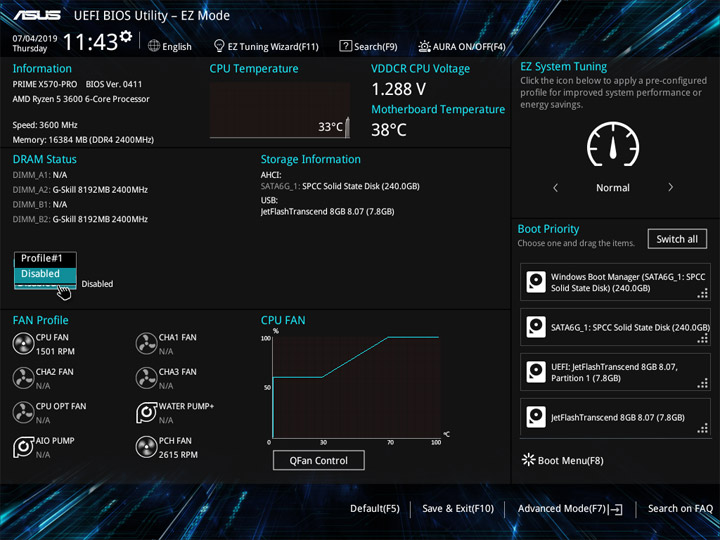Click the EZ Tuning Wizard lightbulb icon
The image size is (720, 540).
click(x=219, y=46)
